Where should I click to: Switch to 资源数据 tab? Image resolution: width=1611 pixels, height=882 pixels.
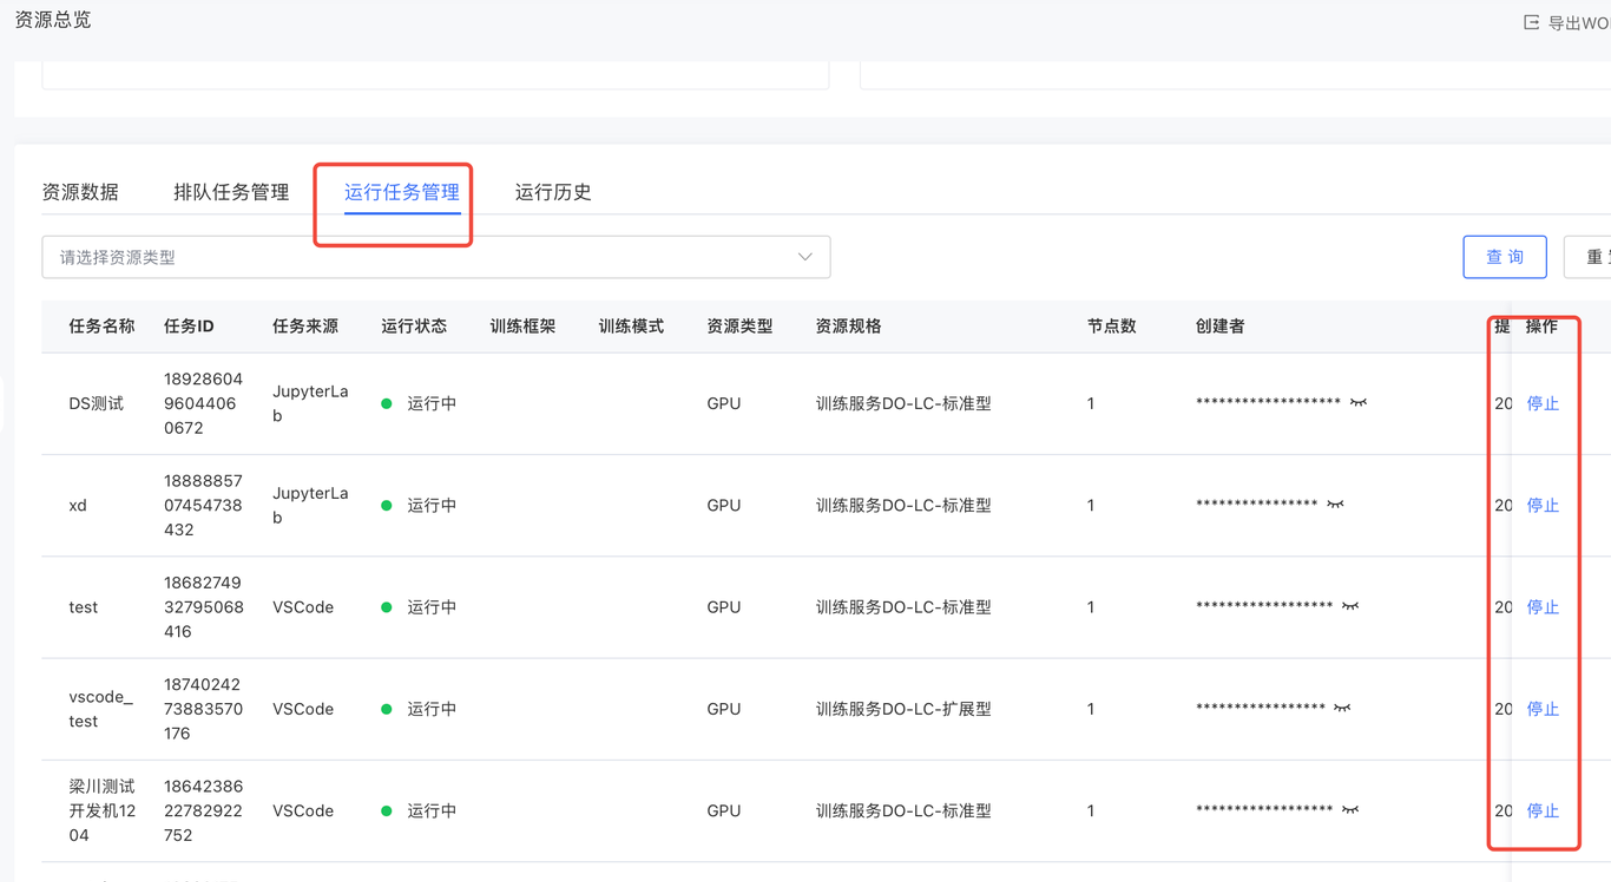click(x=80, y=192)
